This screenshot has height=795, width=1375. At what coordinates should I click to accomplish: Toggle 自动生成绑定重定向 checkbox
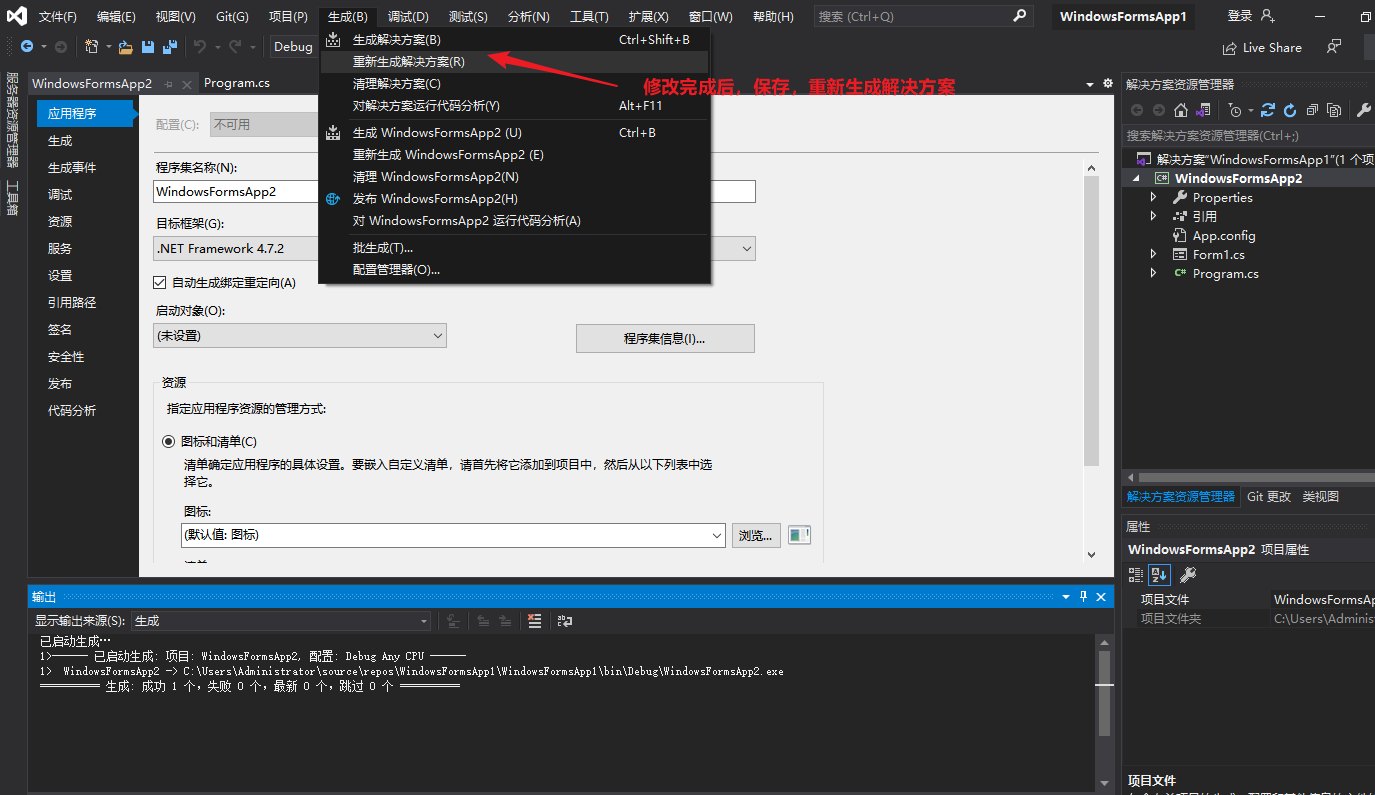[160, 283]
